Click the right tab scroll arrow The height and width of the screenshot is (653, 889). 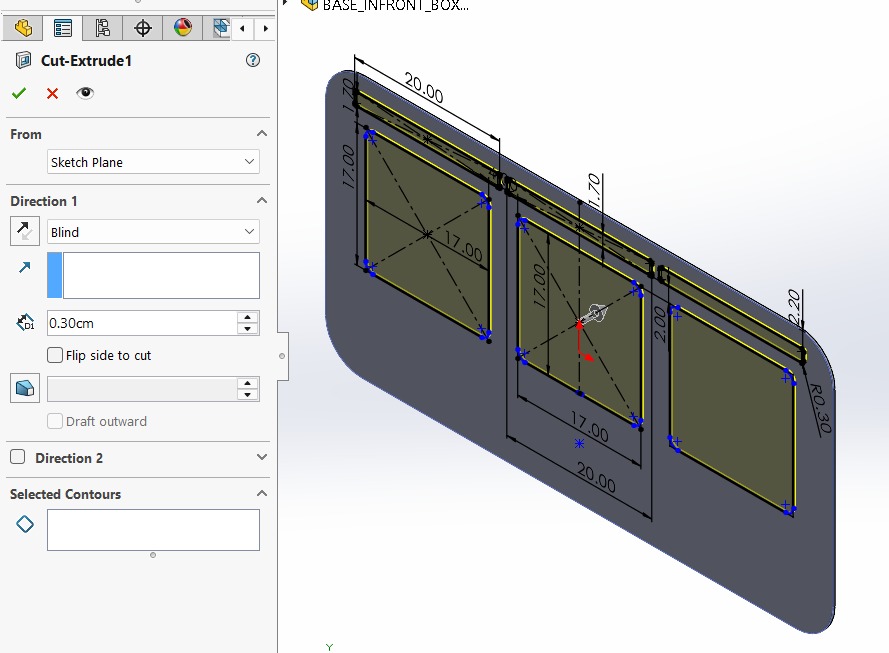click(265, 28)
